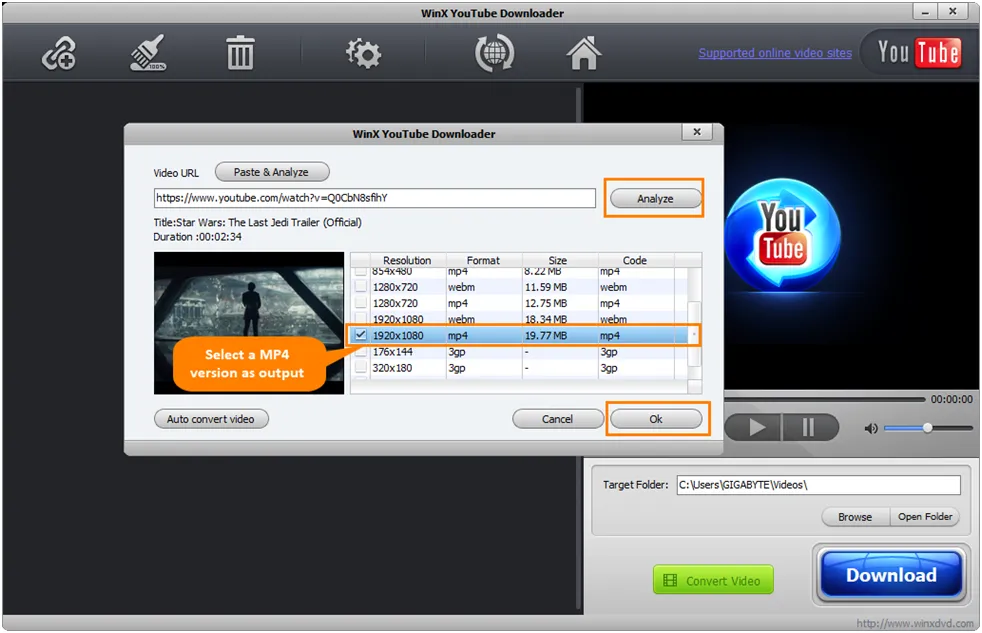Return home using the house icon
Viewport: 982px width, 633px height.
[584, 55]
